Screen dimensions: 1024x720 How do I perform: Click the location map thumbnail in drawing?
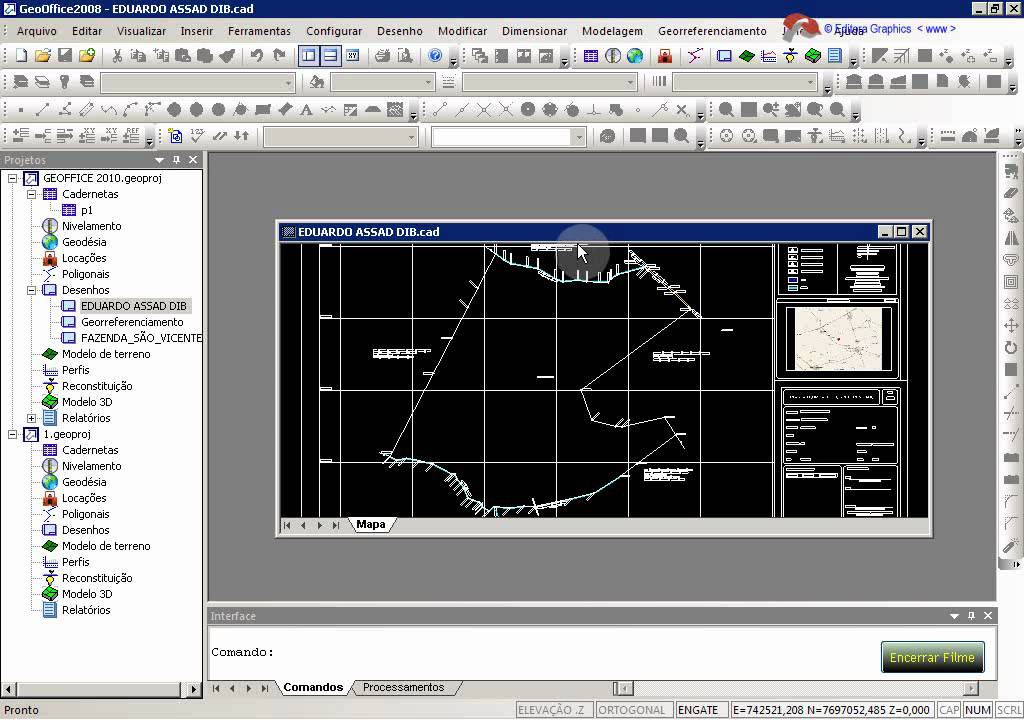[839, 340]
